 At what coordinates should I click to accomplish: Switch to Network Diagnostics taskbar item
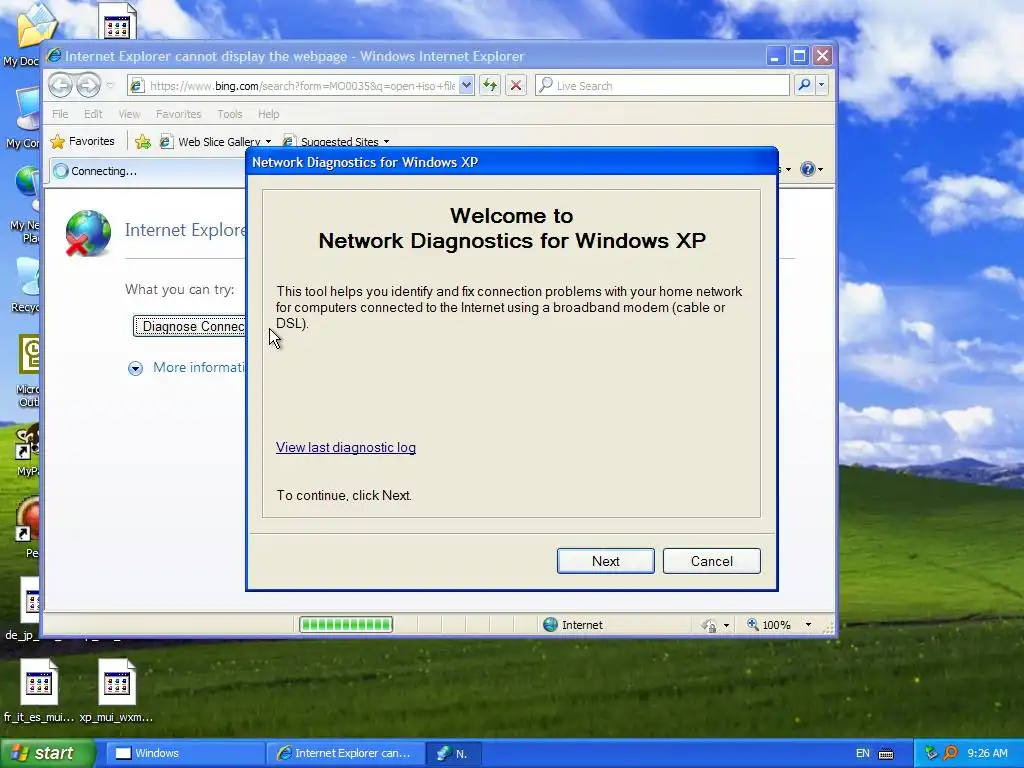tap(455, 753)
